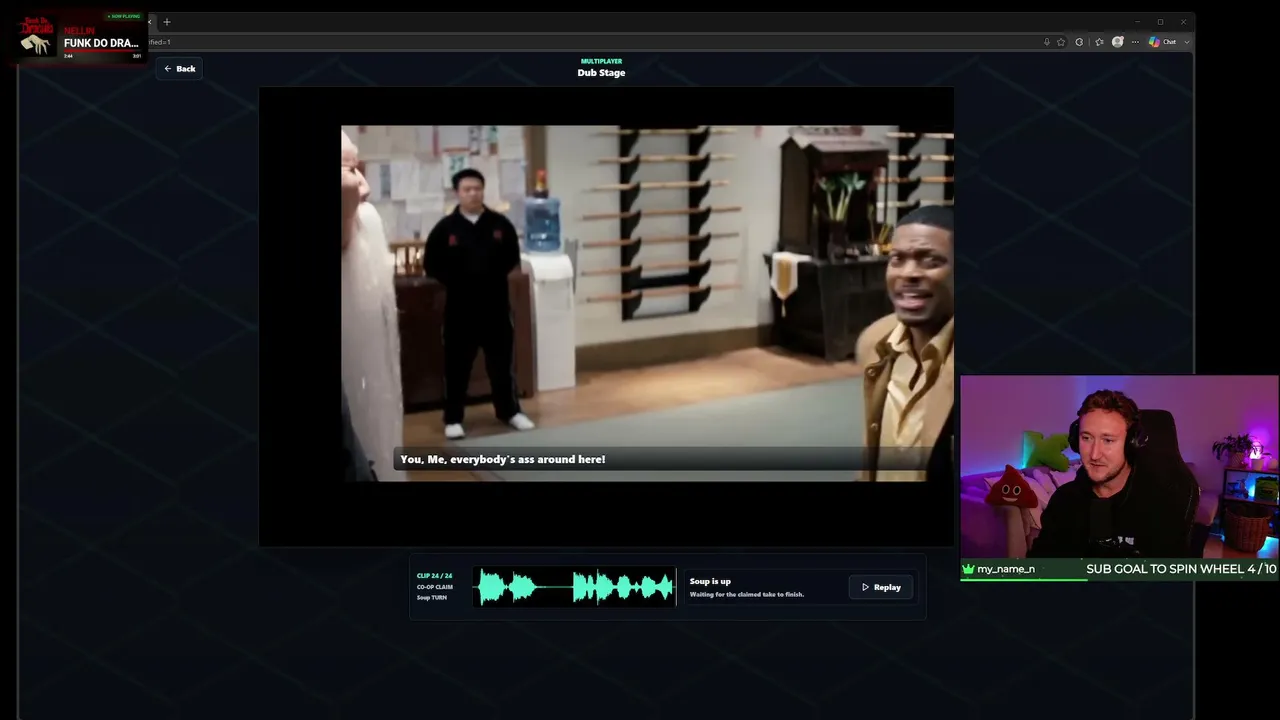Image resolution: width=1280 pixels, height=720 pixels.
Task: Click the audio waveform of the clip
Action: (x=576, y=587)
